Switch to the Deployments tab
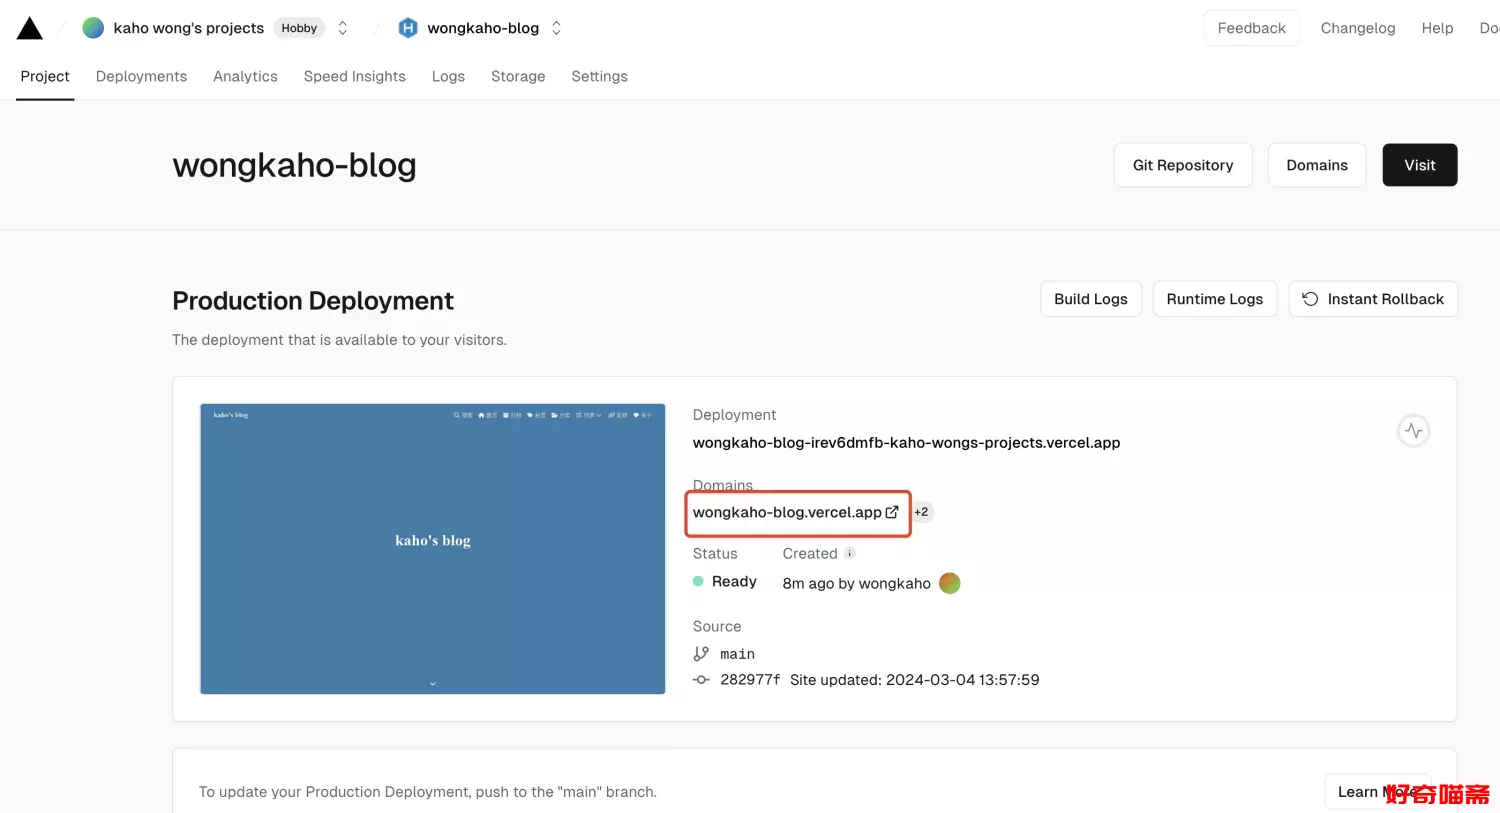This screenshot has height=813, width=1500. 141,76
